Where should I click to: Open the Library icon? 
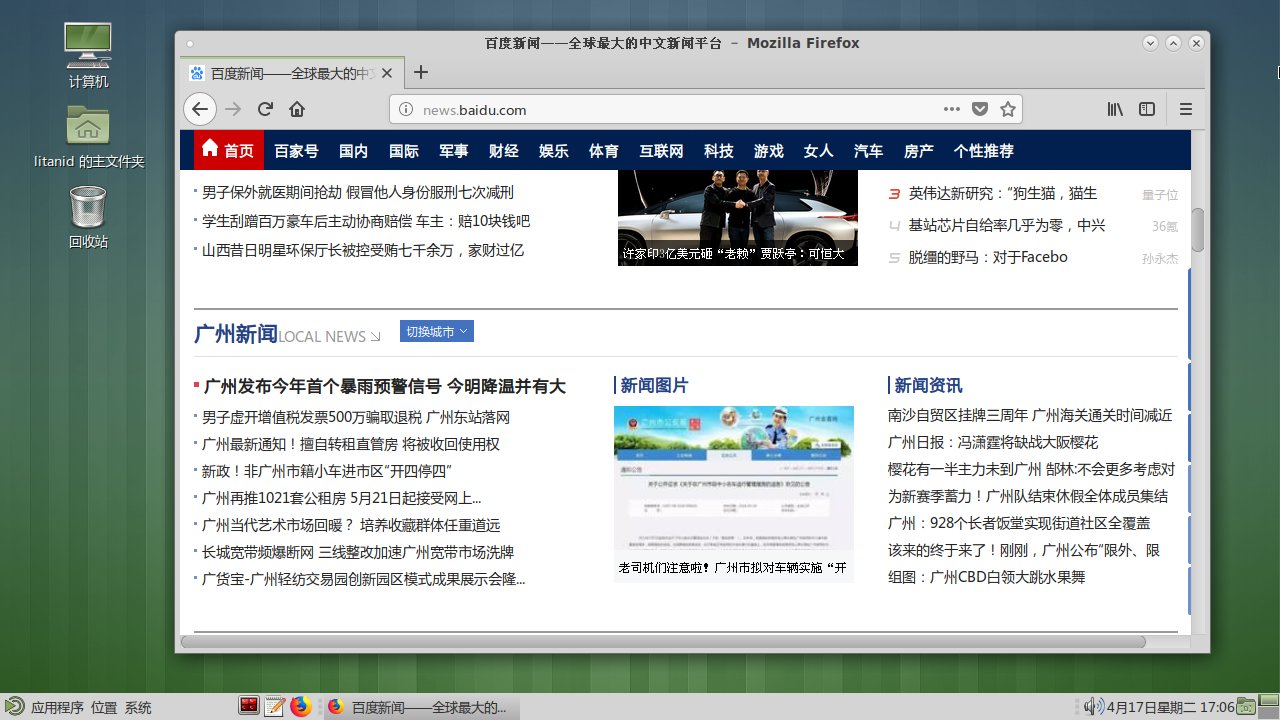click(1115, 109)
